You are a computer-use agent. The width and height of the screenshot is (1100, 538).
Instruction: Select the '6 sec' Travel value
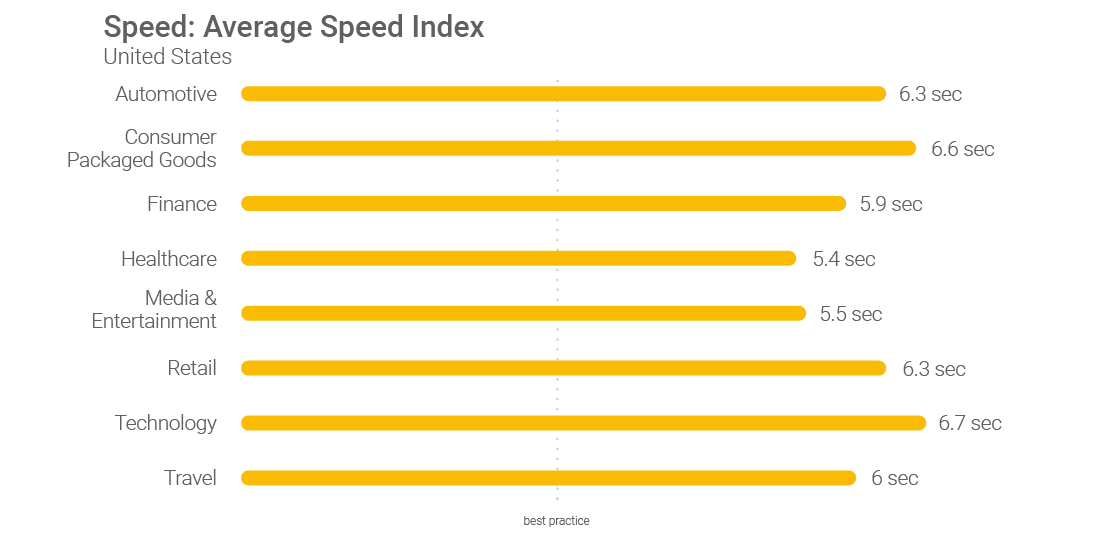894,478
